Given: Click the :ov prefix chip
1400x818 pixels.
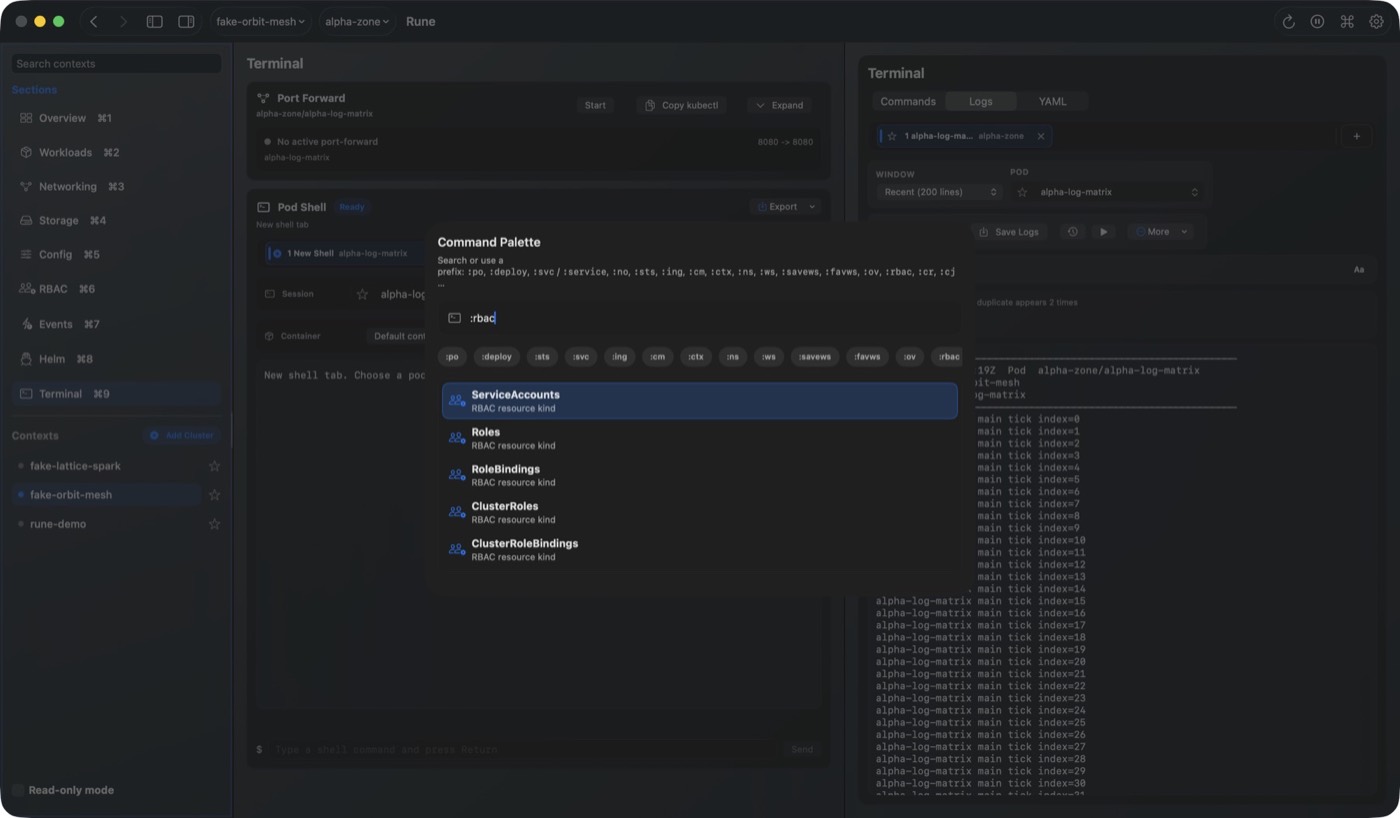Looking at the screenshot, I should (x=910, y=357).
